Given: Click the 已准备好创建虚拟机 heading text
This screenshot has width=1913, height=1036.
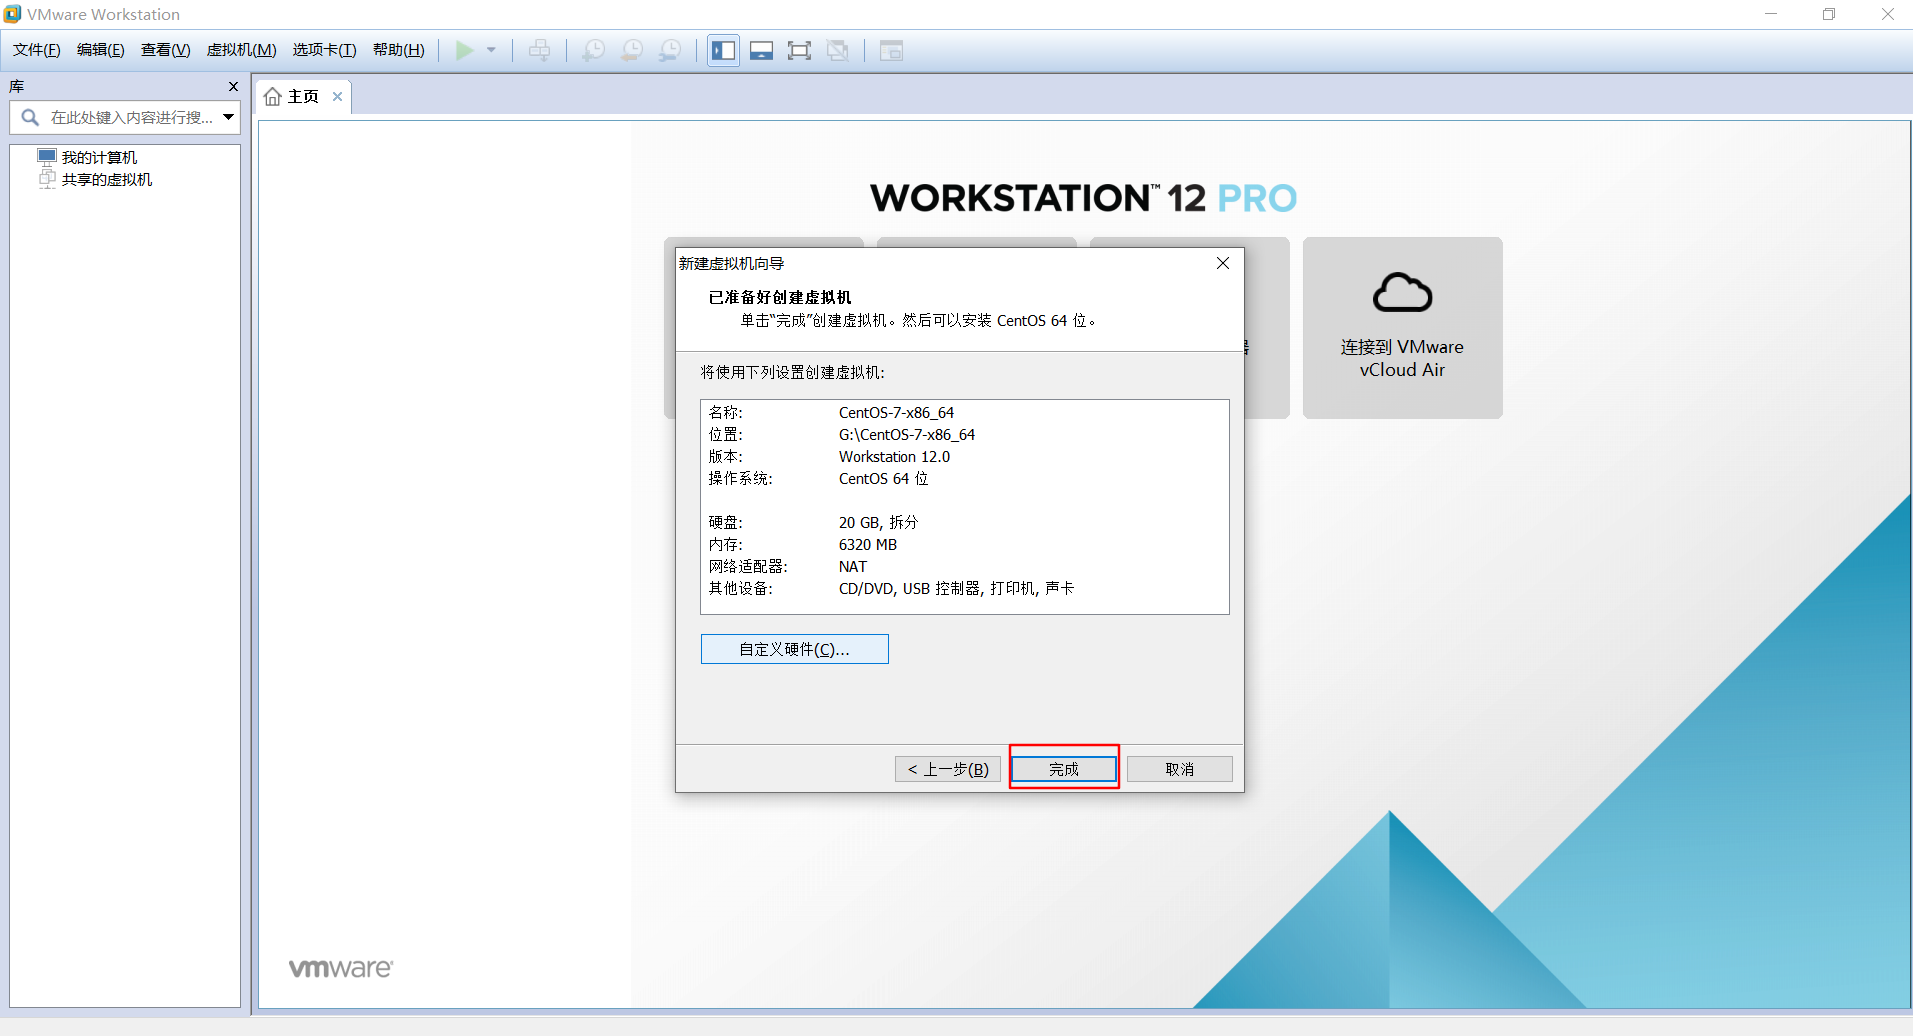Looking at the screenshot, I should click(x=780, y=298).
